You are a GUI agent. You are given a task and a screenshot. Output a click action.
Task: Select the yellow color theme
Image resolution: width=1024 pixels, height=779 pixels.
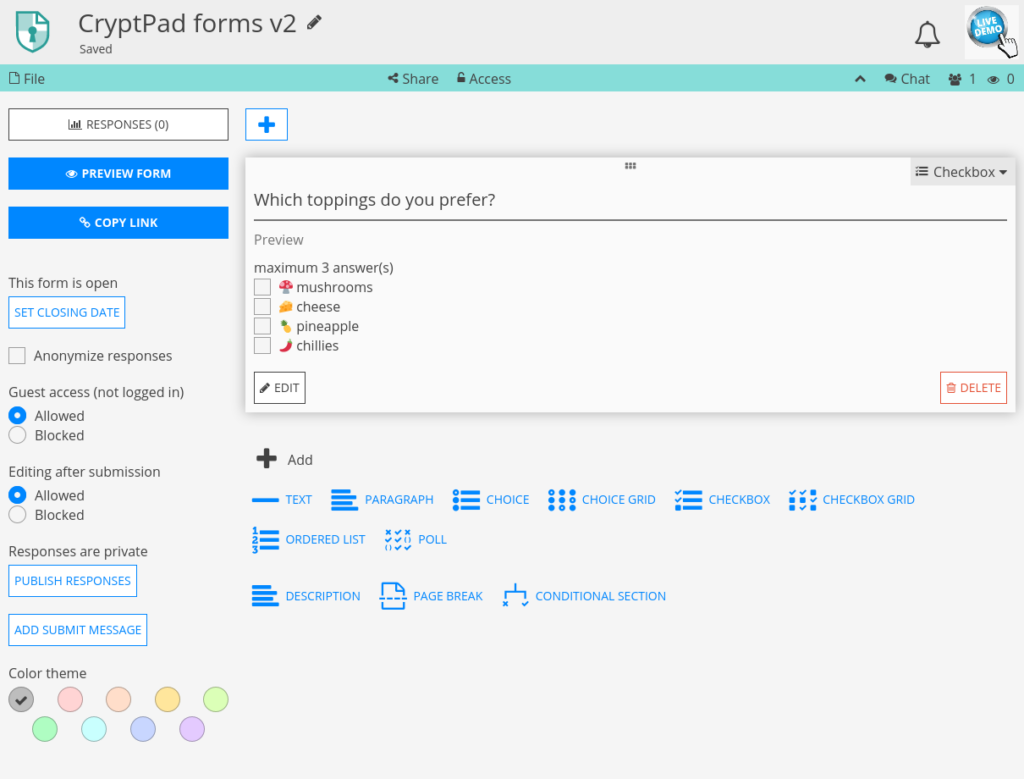pyautogui.click(x=167, y=699)
